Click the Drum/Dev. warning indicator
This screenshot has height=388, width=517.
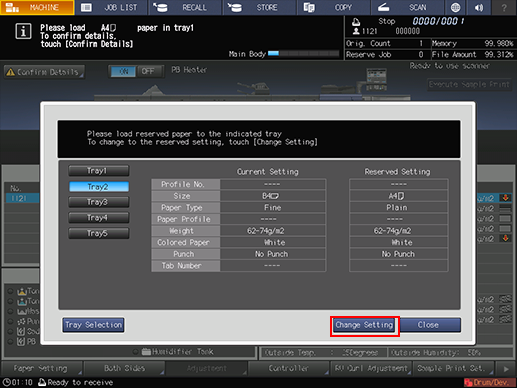pos(489,382)
